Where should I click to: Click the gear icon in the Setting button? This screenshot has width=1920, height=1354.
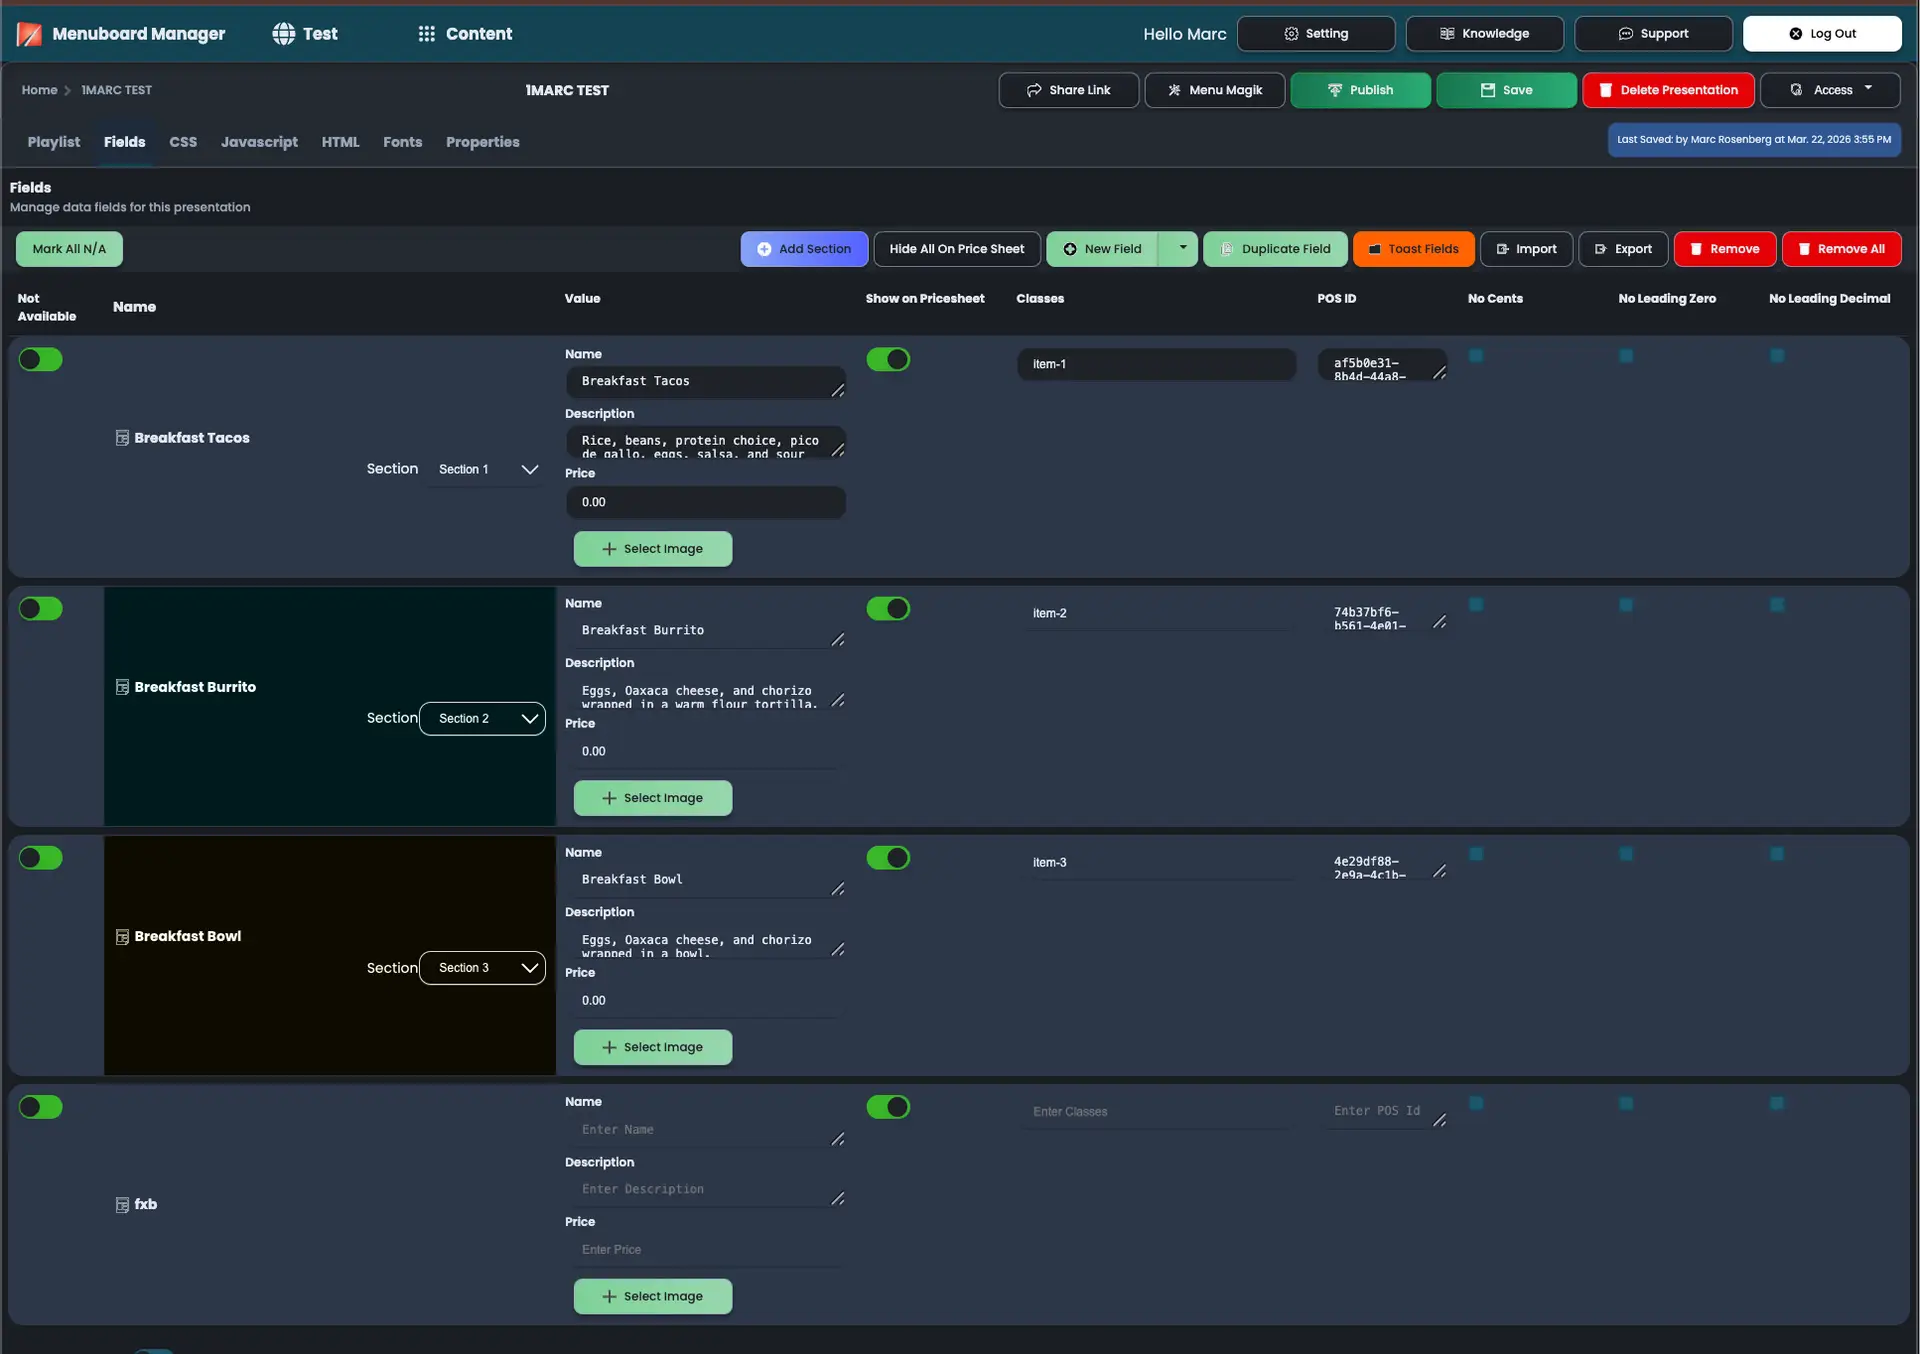[1291, 34]
